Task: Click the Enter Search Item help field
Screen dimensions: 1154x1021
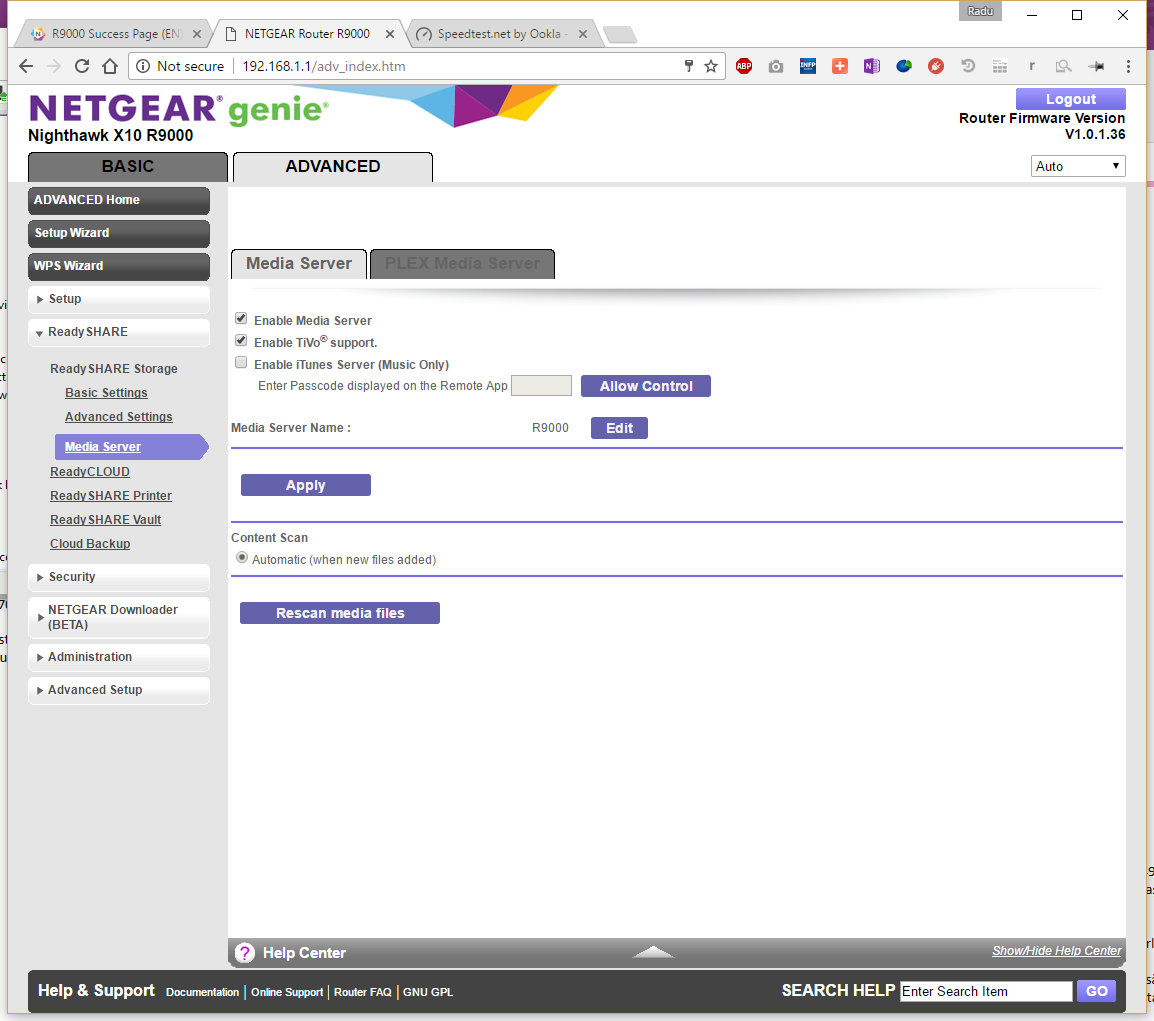Action: (x=985, y=991)
